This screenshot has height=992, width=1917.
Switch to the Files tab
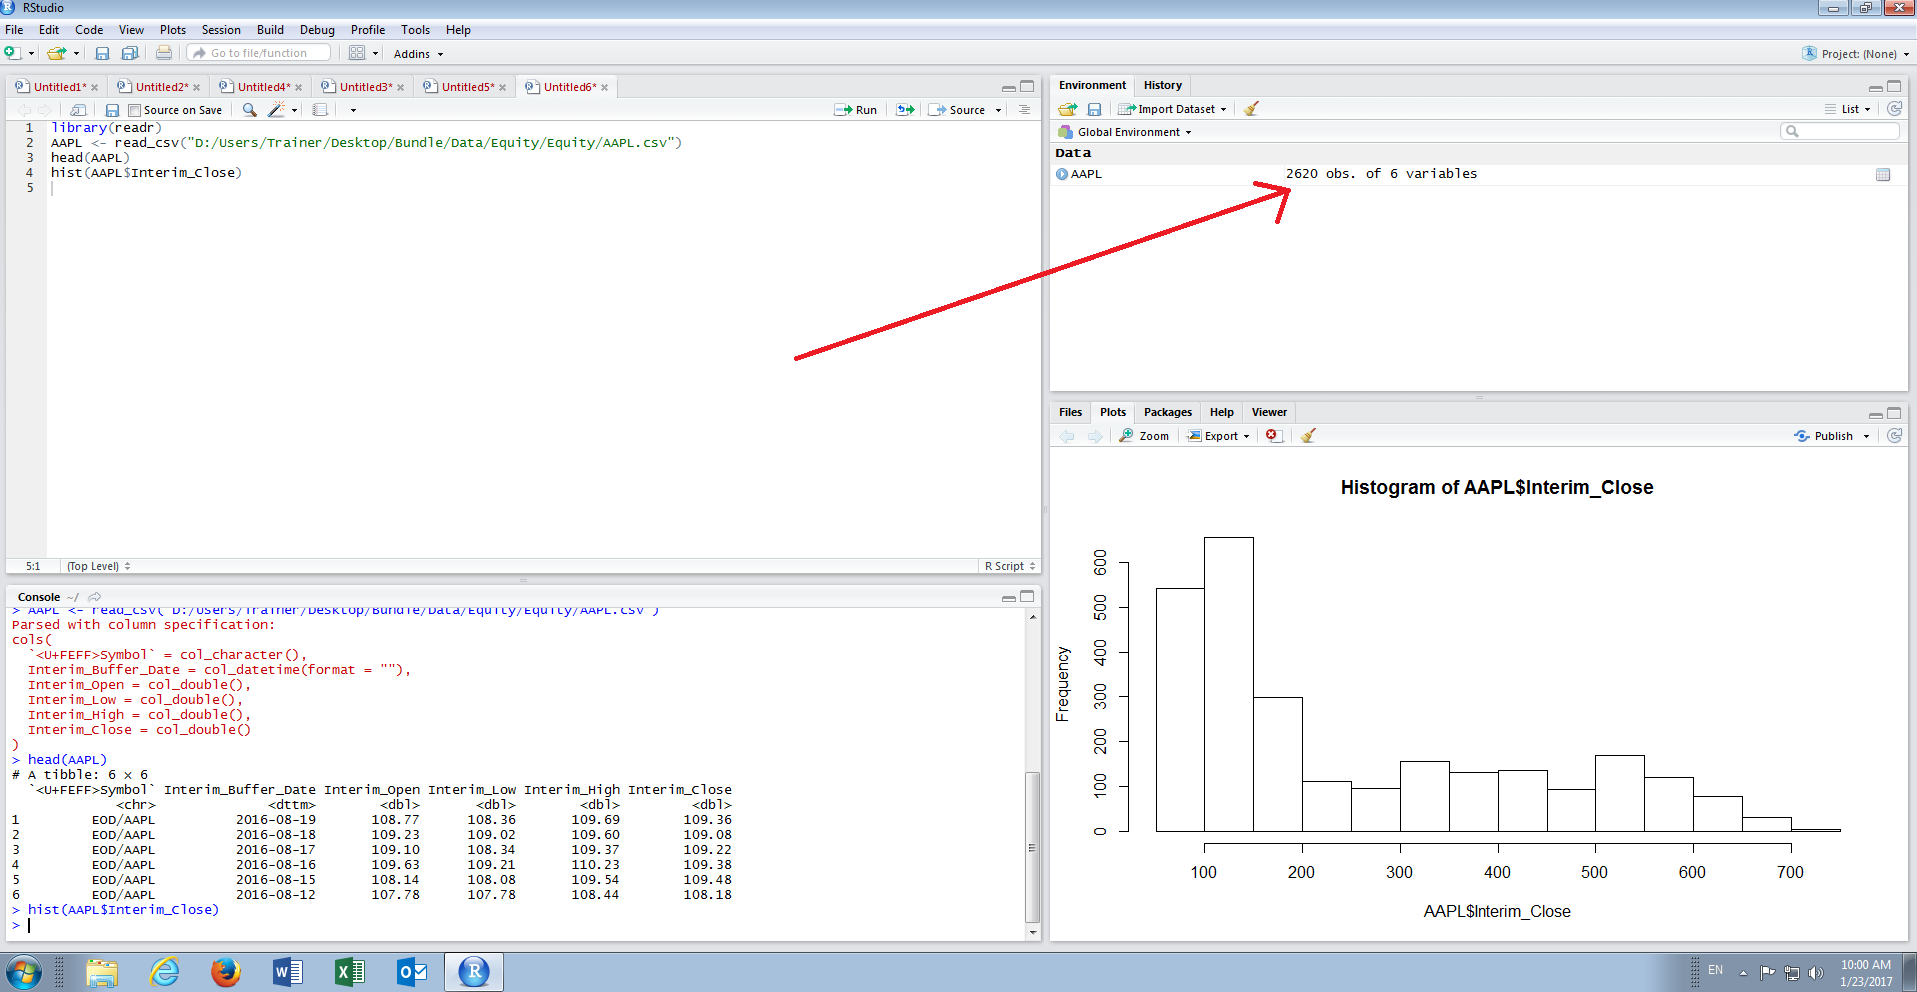1070,412
